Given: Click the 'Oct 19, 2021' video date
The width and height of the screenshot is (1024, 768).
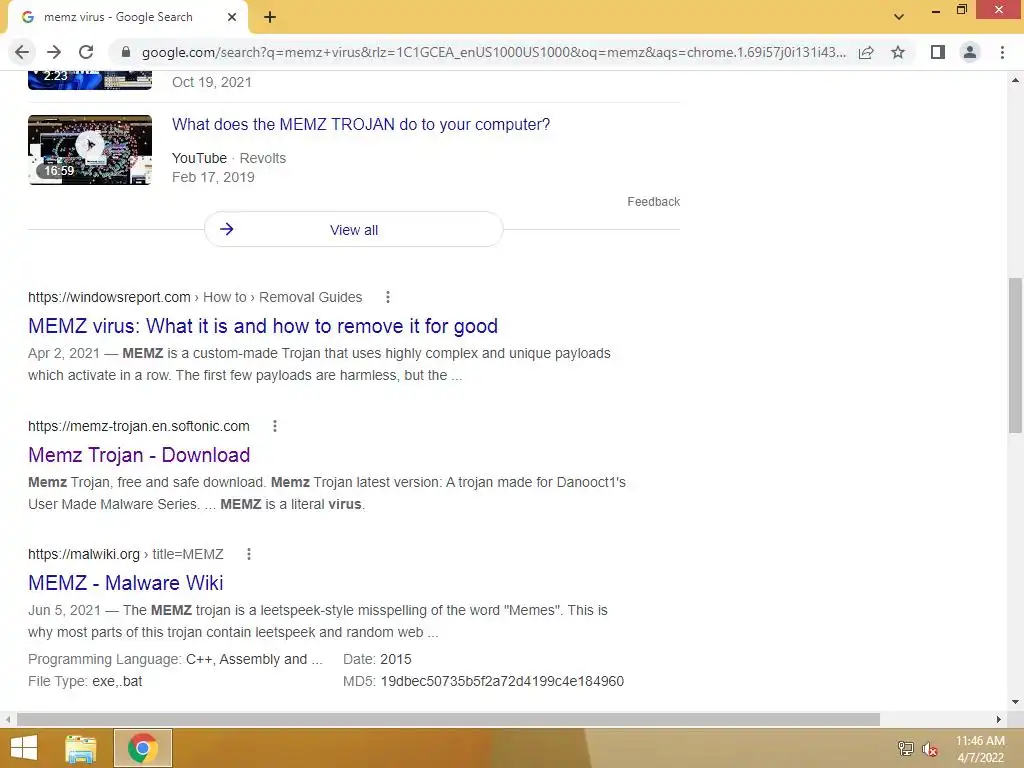Looking at the screenshot, I should pyautogui.click(x=212, y=82).
